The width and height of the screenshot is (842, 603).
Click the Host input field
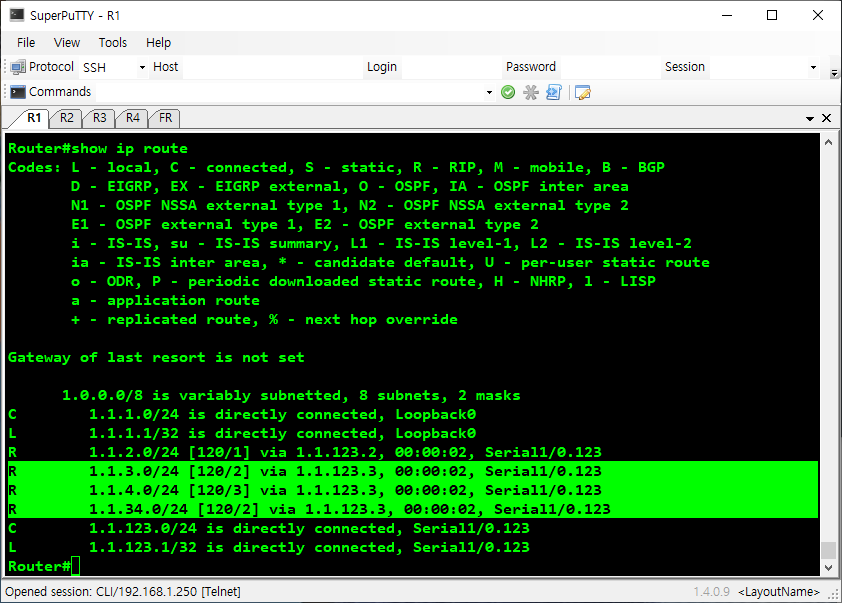(x=273, y=67)
